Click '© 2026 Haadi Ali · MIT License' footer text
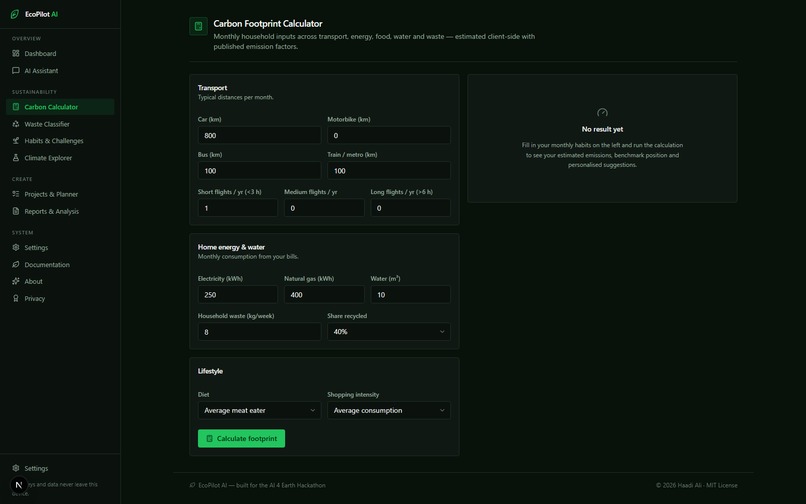This screenshot has height=504, width=806. [697, 485]
